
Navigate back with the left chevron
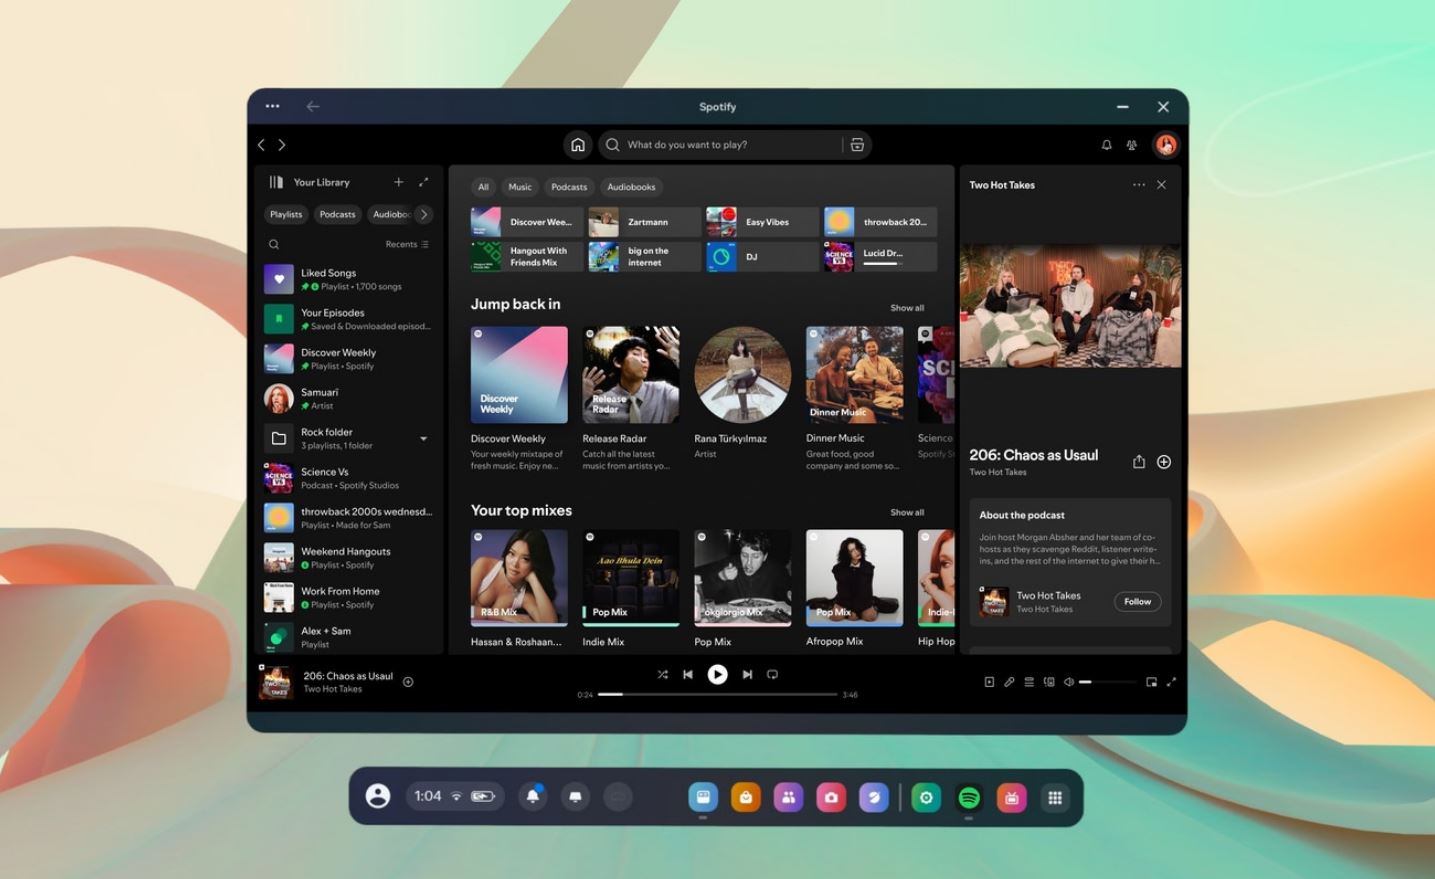(x=262, y=145)
